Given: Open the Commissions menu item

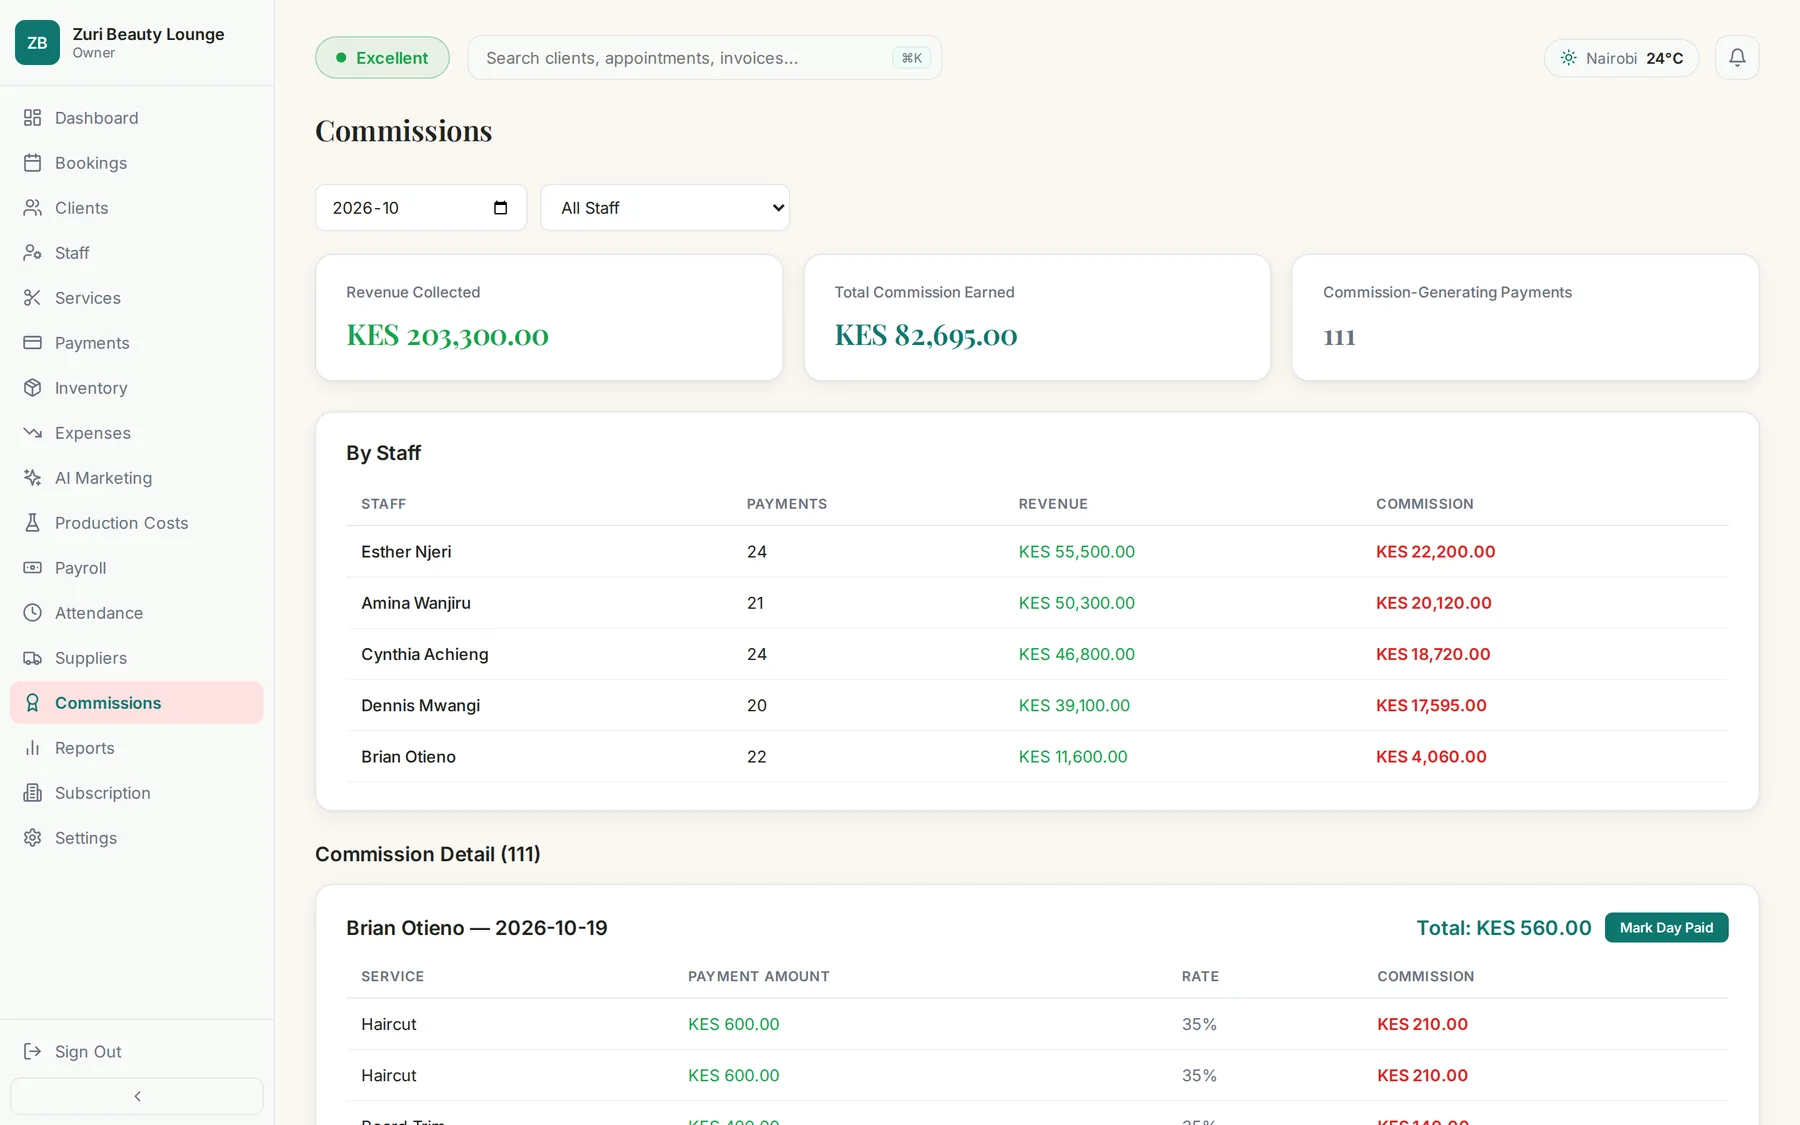Looking at the screenshot, I should (x=137, y=703).
